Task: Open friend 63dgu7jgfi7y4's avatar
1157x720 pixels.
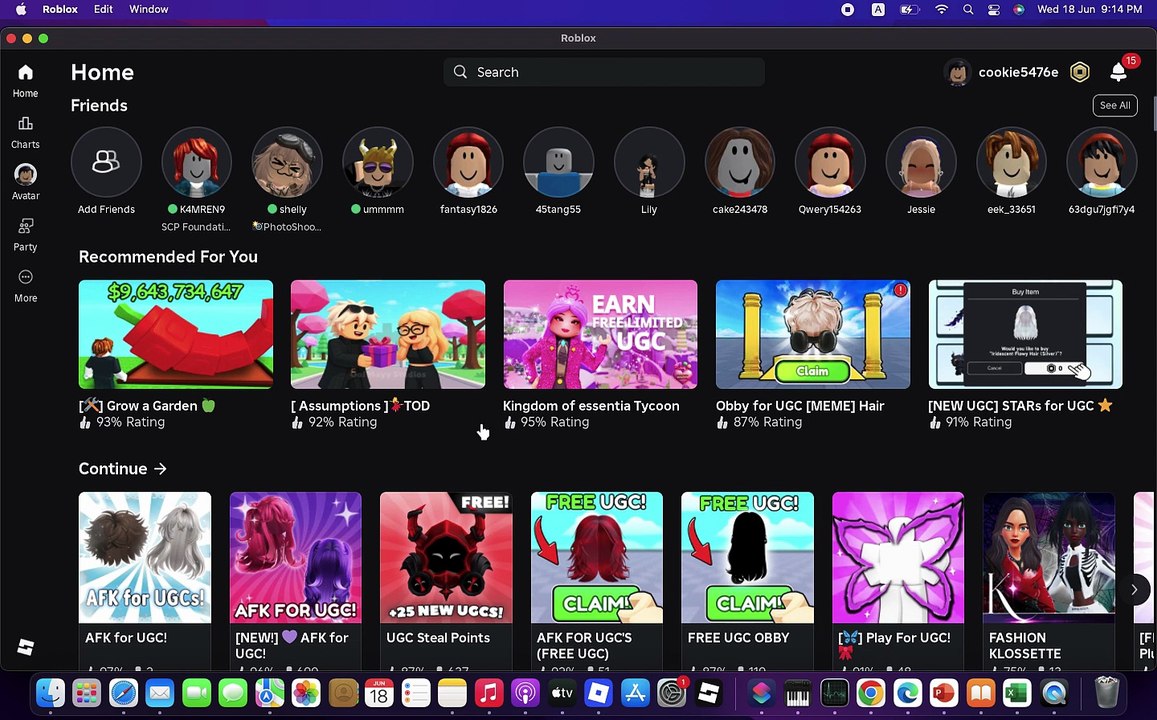Action: pos(1102,162)
